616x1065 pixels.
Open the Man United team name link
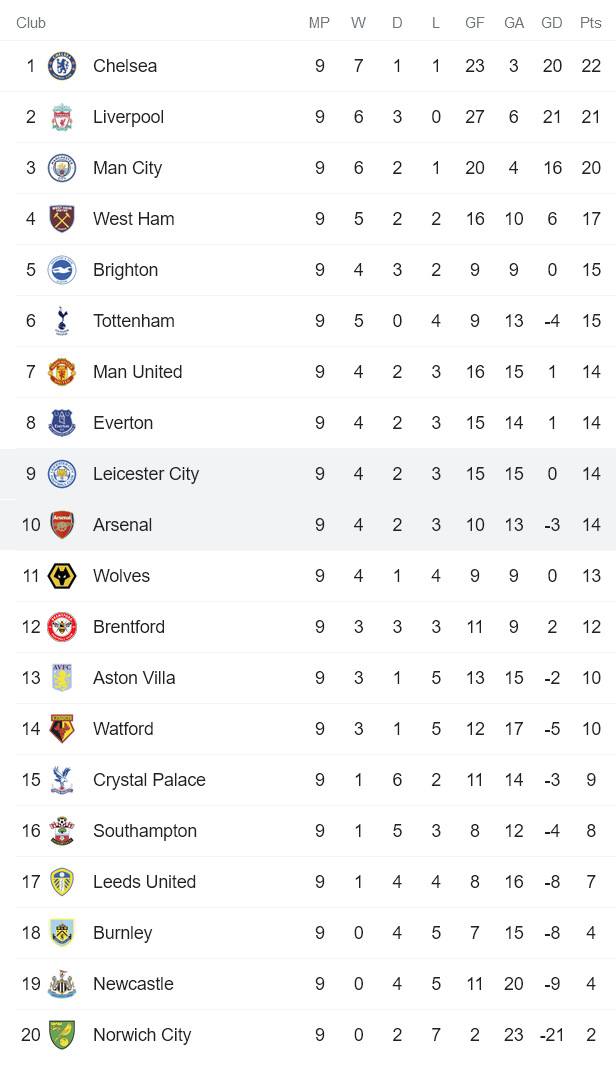137,372
